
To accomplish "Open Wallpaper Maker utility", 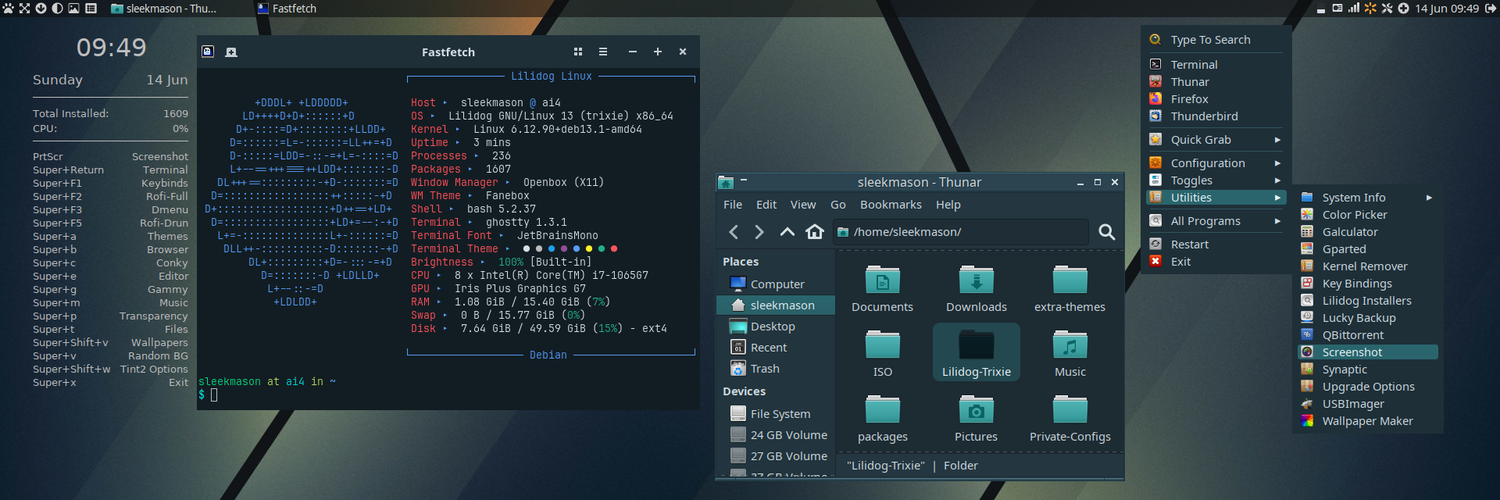I will (1367, 421).
